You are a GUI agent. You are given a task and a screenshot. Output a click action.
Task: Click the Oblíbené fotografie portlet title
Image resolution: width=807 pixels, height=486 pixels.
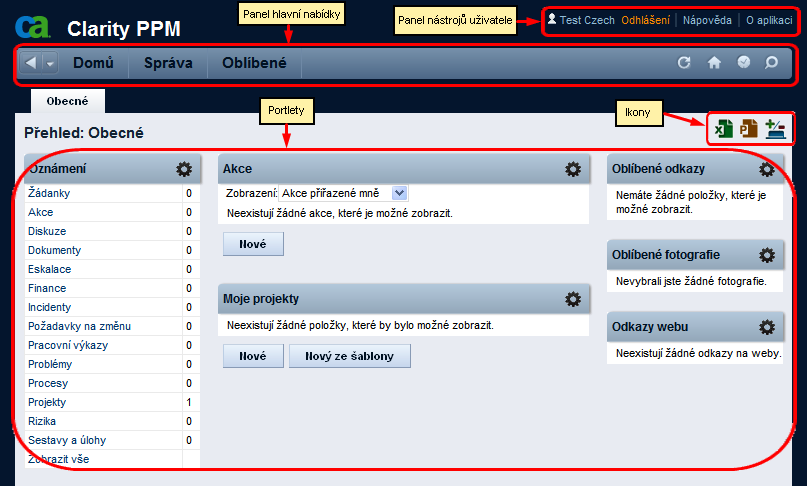[666, 255]
